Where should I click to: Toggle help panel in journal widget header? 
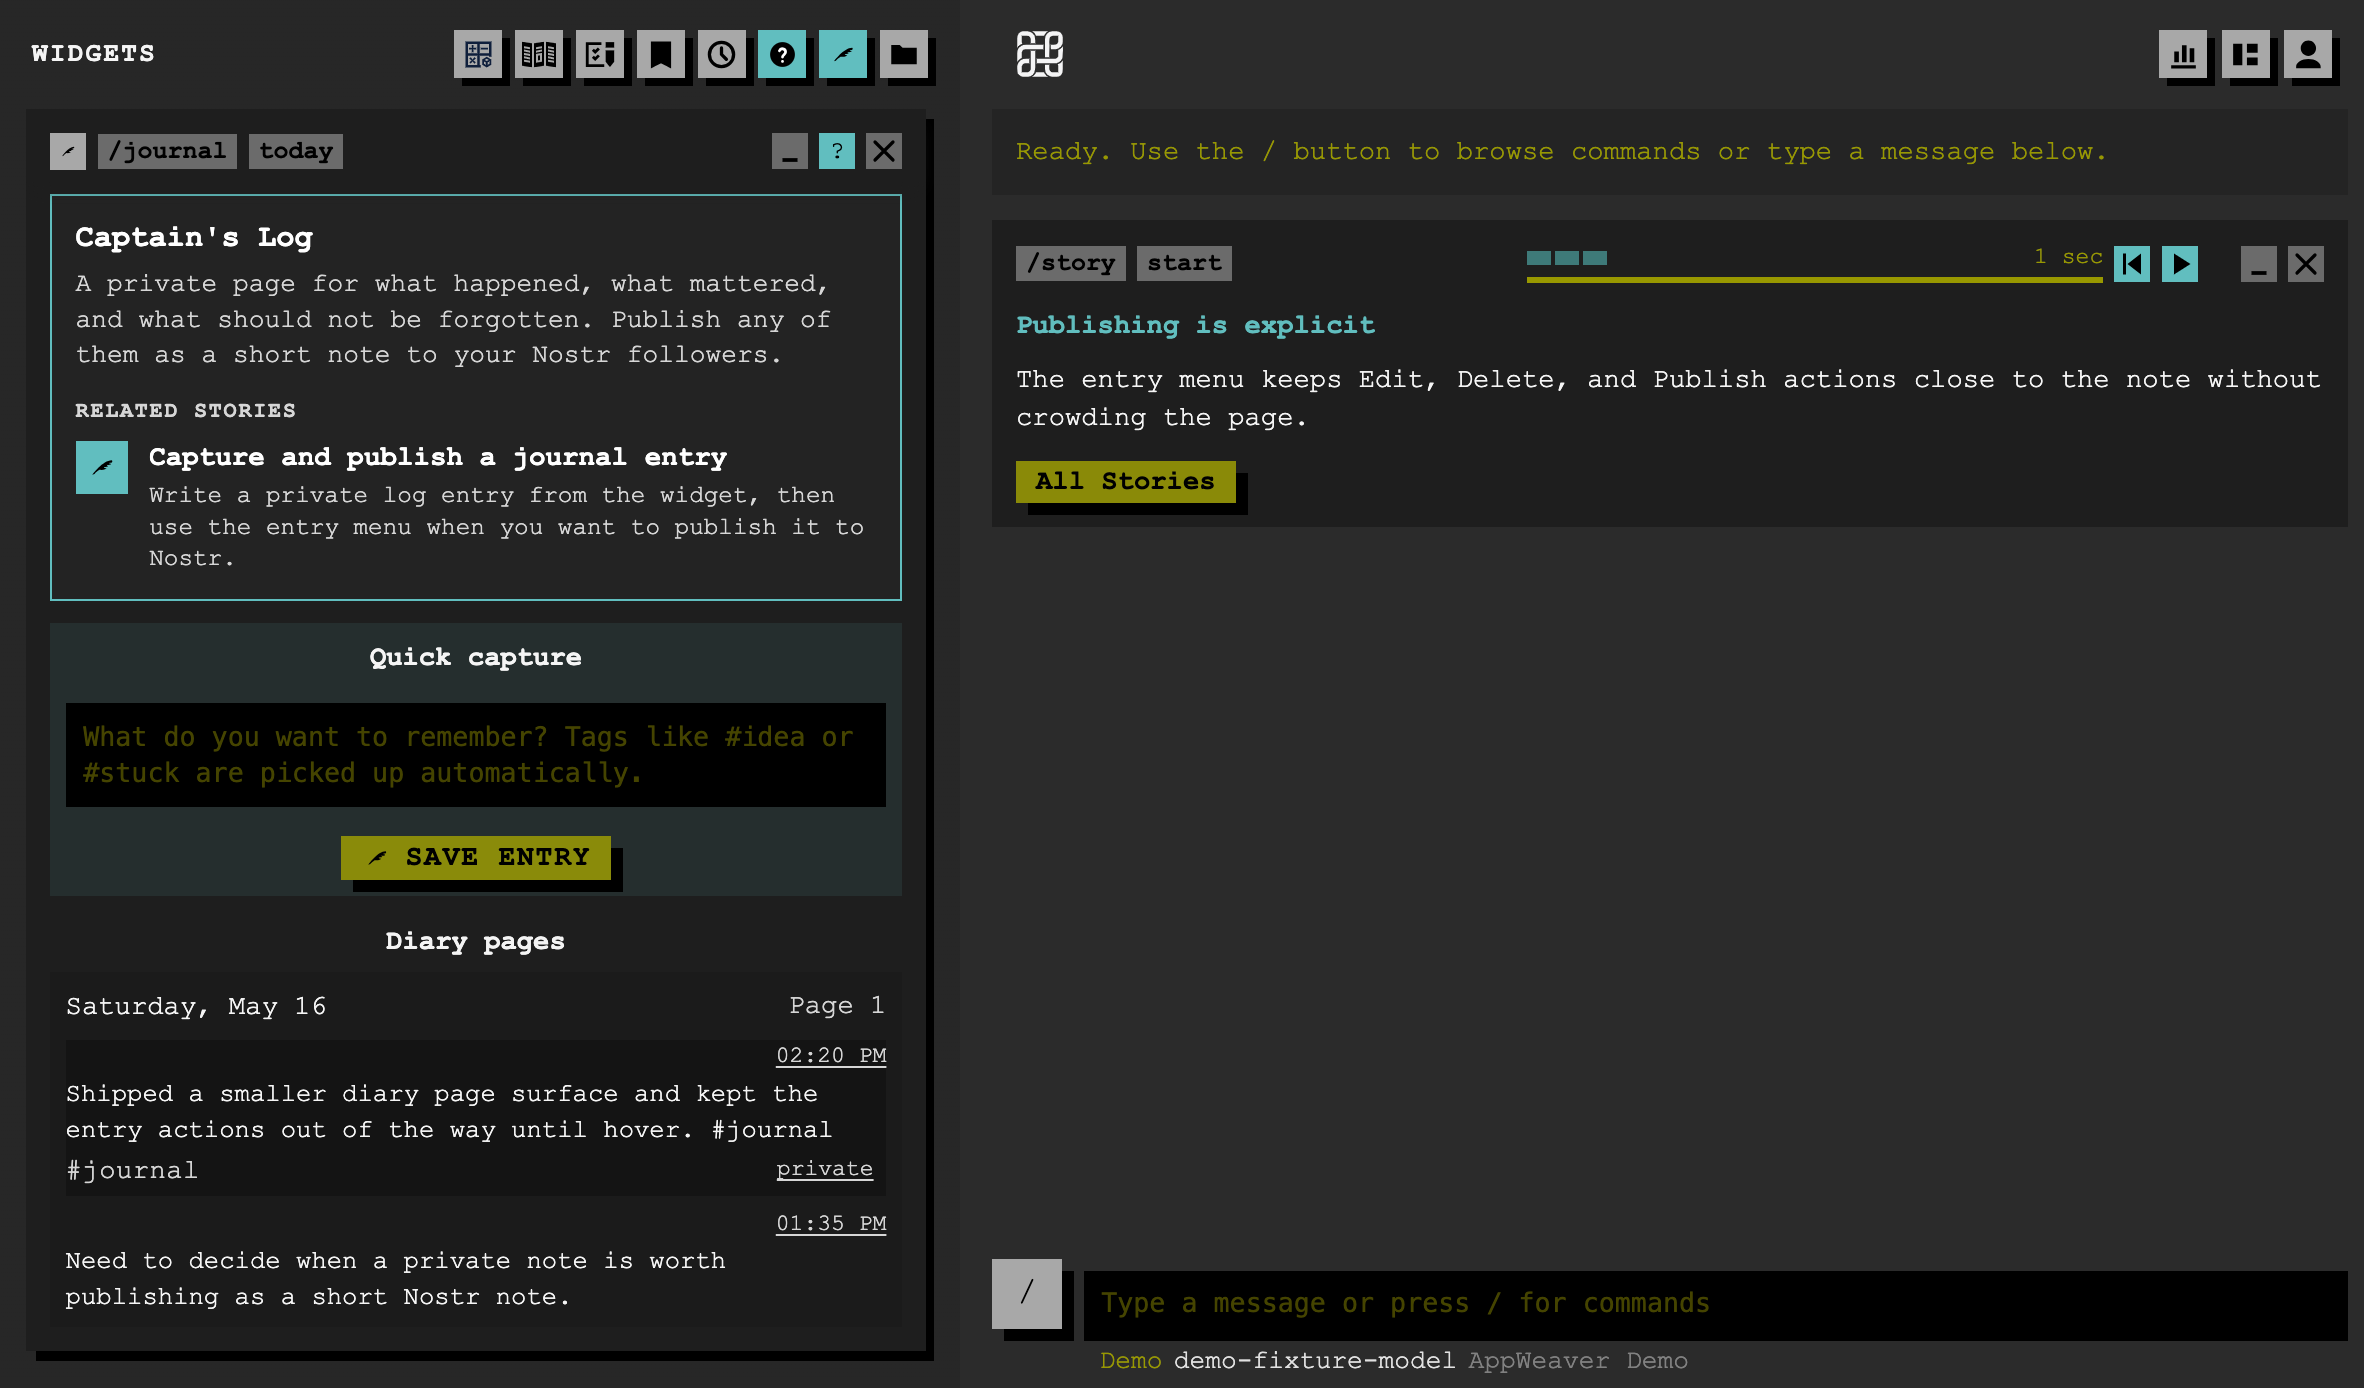(x=837, y=151)
